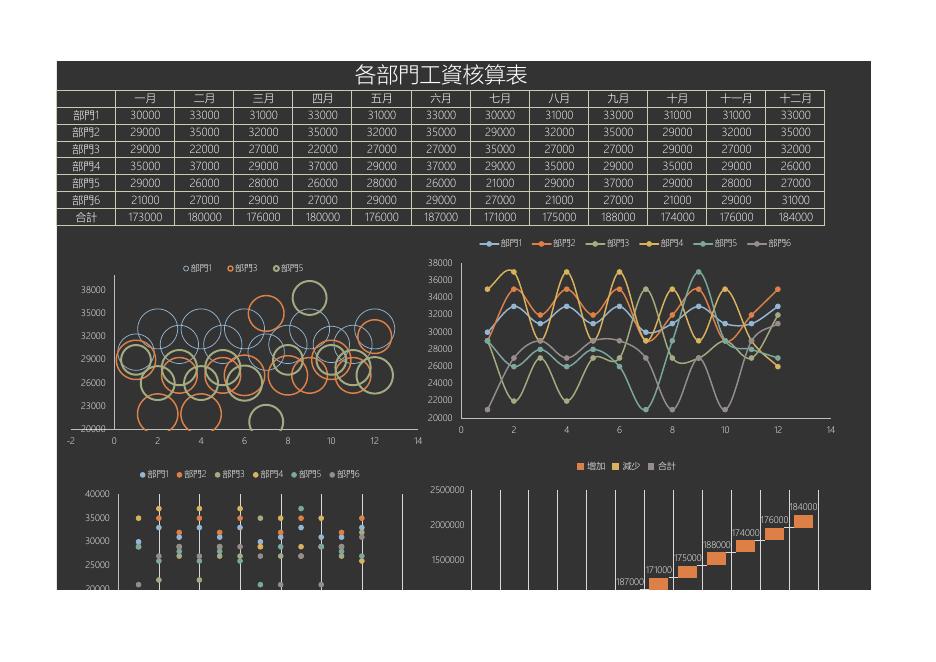
Task: Select the 十一月 header cell
Action: coord(736,98)
